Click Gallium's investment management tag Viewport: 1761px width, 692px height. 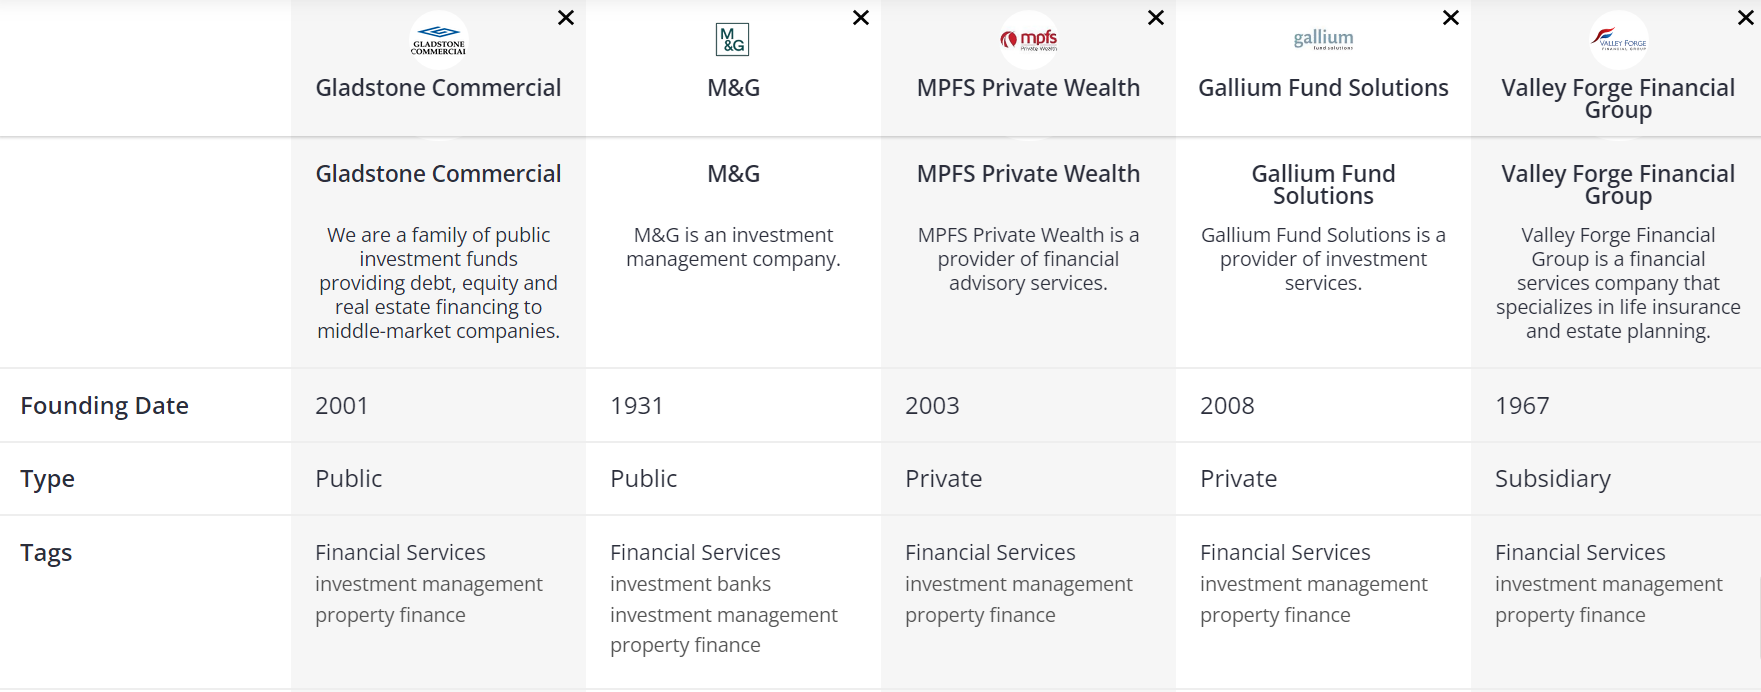(x=1313, y=584)
